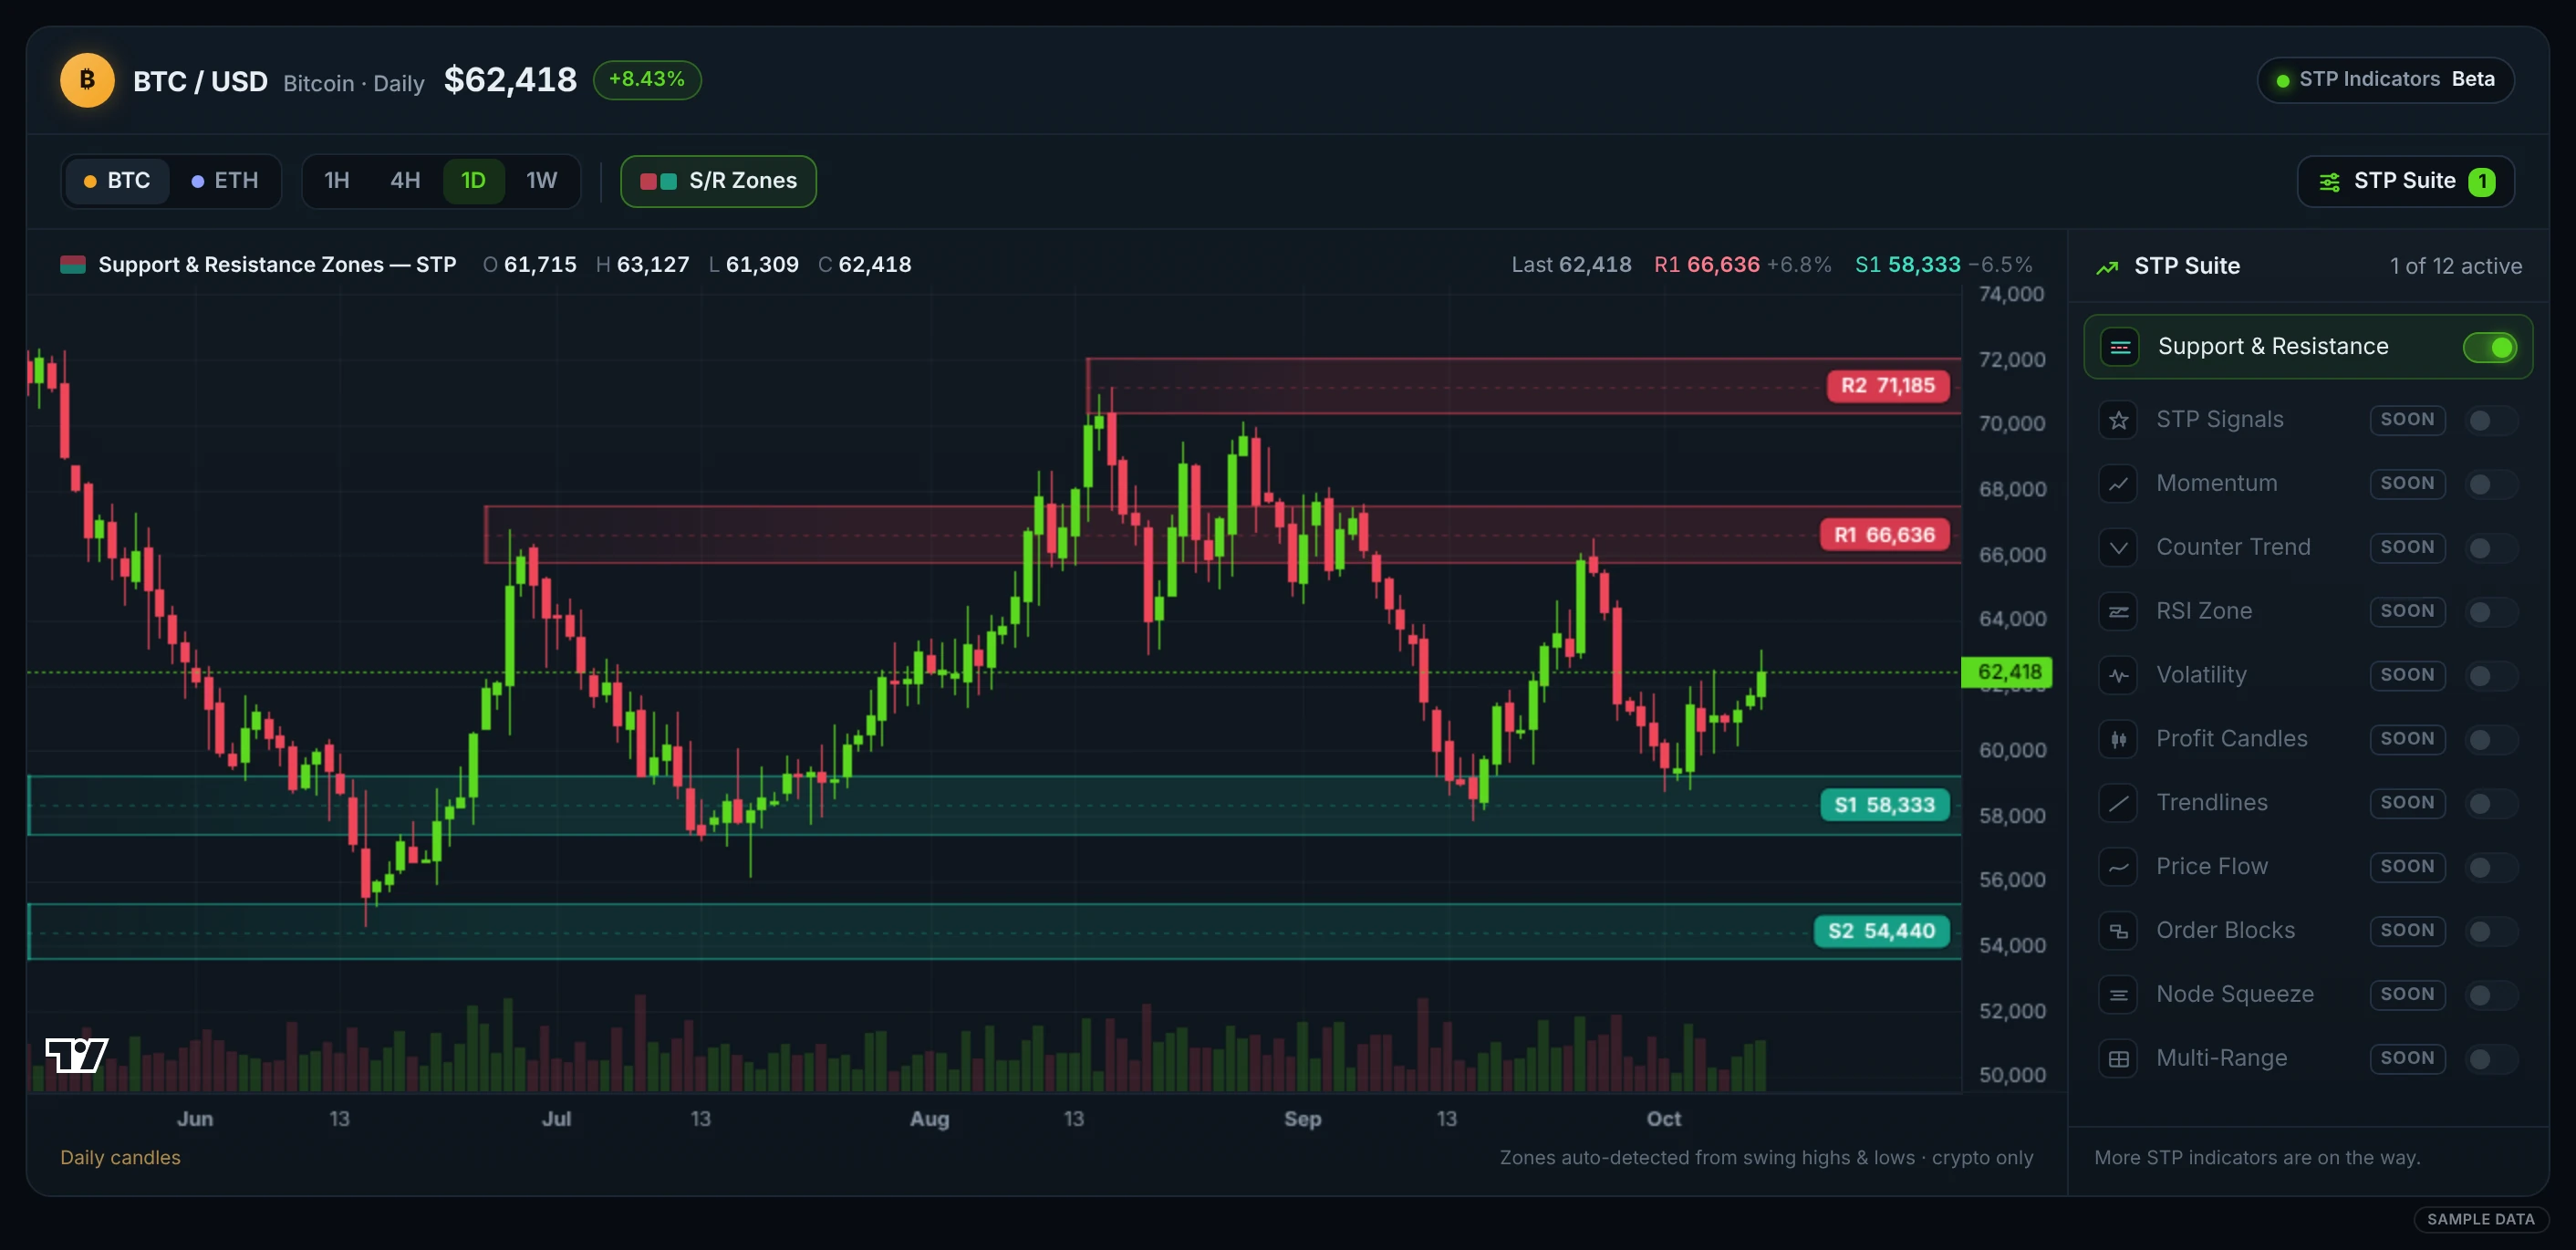Click the Counter Trend chevron icon
The width and height of the screenshot is (2576, 1250).
[2118, 548]
